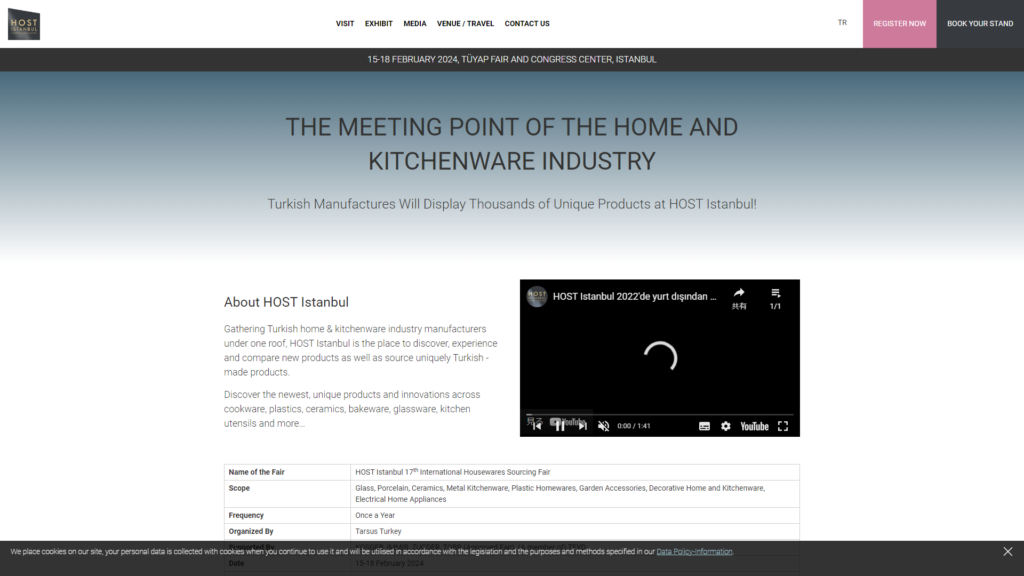The width and height of the screenshot is (1024, 576).
Task: Open the Data Policy-Information link
Action: (x=694, y=551)
